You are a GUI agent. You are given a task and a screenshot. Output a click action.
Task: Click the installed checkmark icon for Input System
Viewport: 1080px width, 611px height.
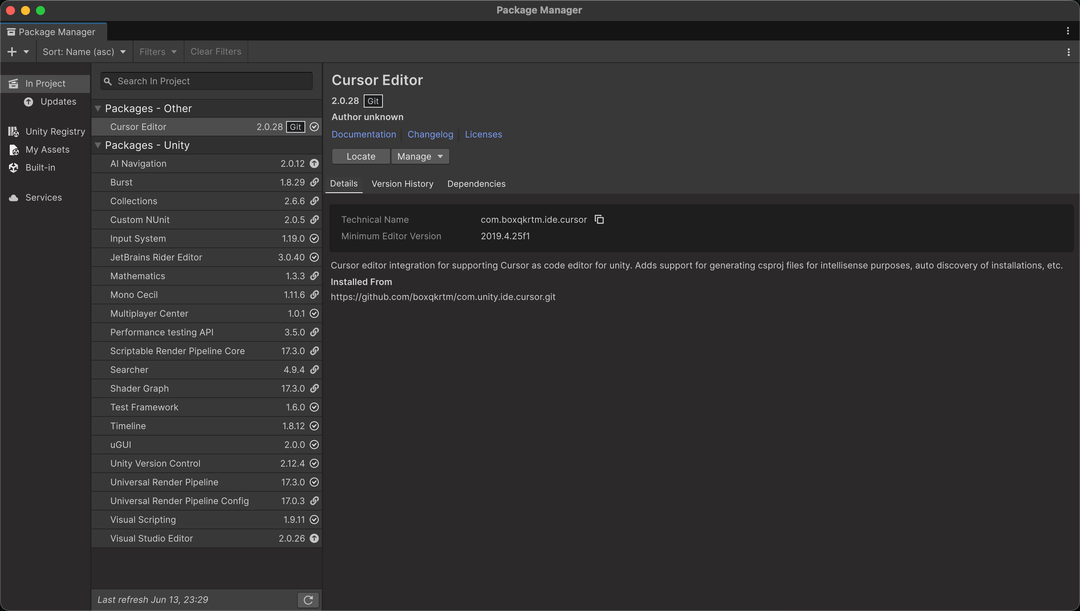pos(314,238)
